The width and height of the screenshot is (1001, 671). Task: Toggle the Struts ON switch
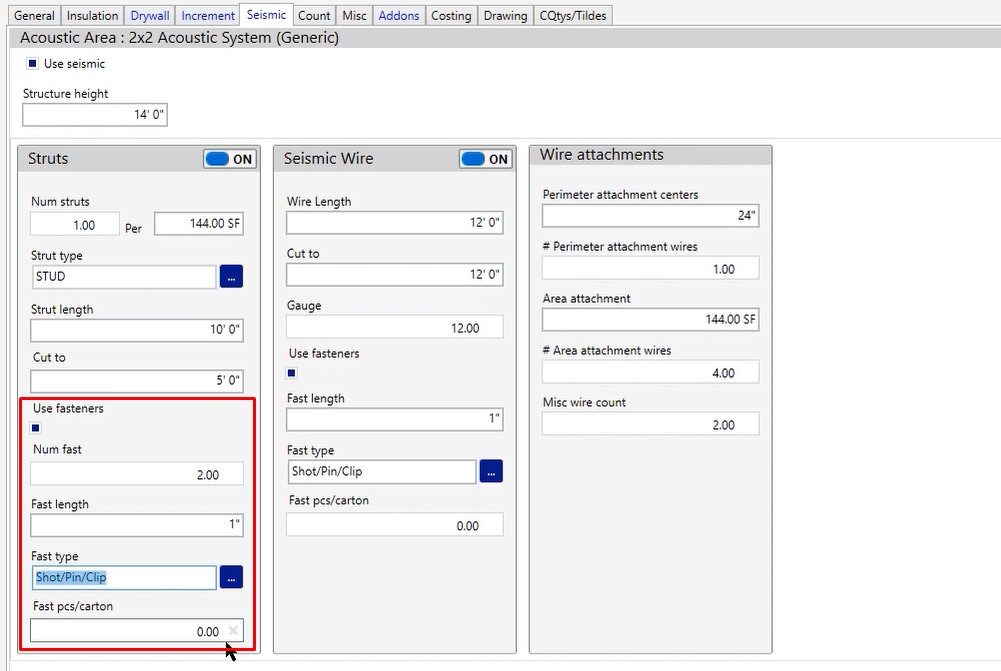coord(230,159)
